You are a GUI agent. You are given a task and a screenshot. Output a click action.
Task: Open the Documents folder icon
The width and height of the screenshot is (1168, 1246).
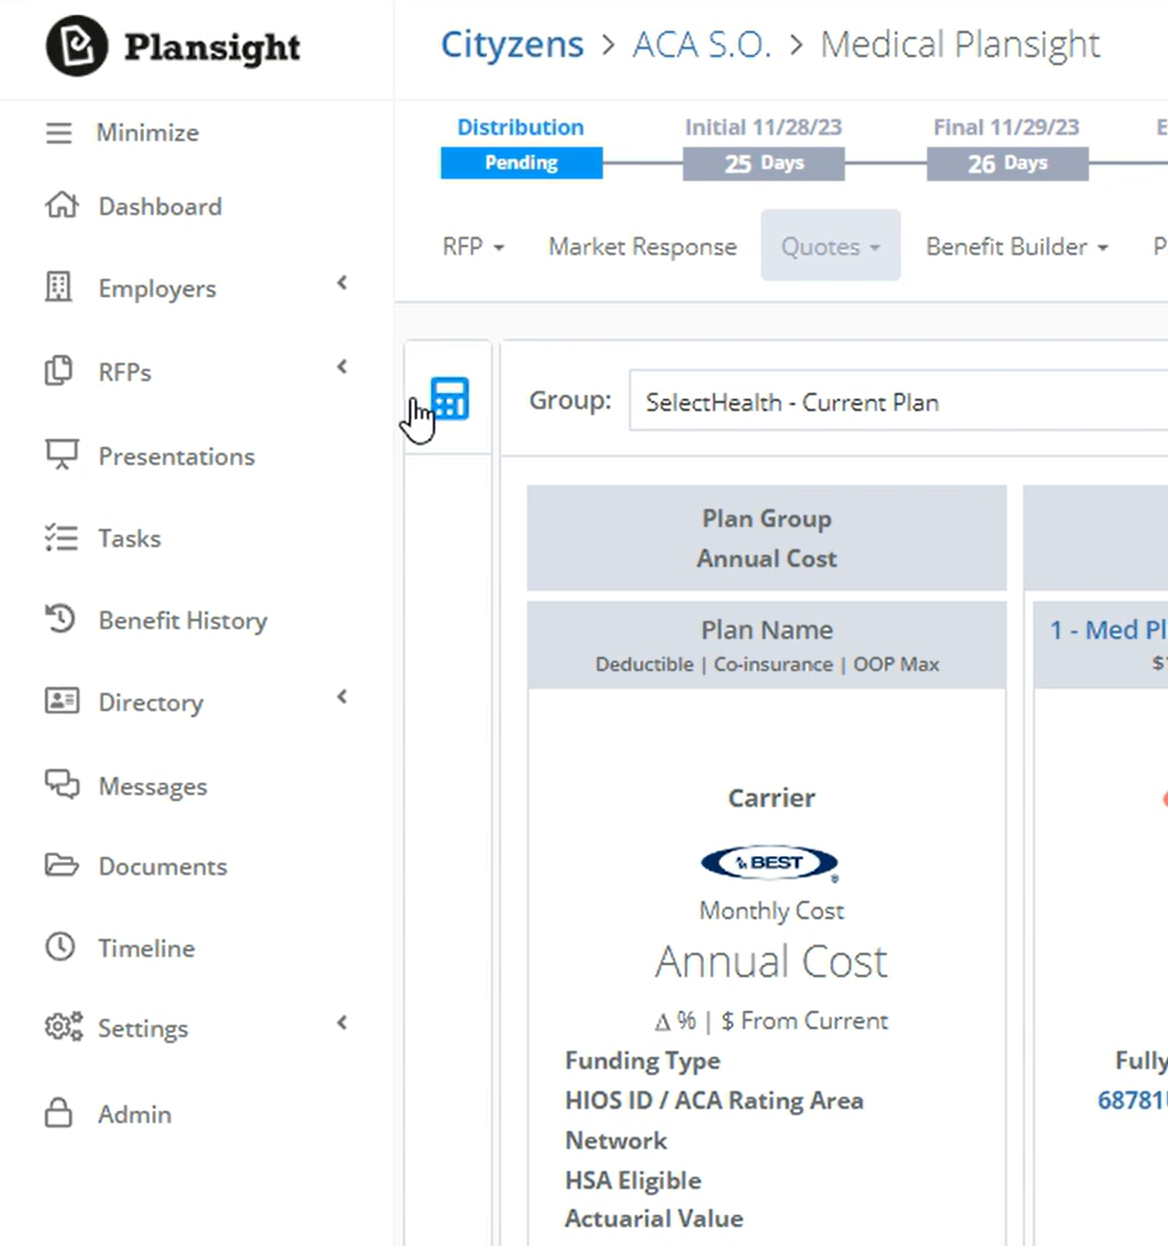[61, 866]
